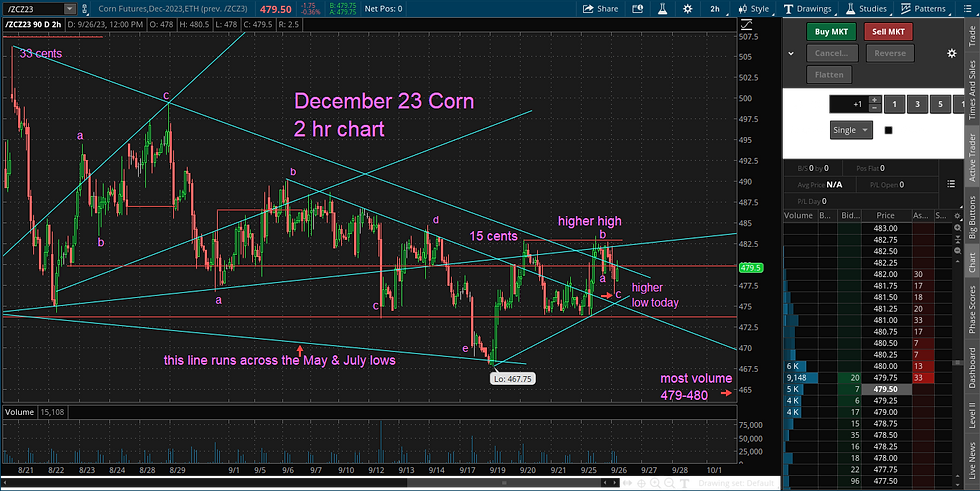
Task: Switch to Level II side tab
Action: click(972, 415)
